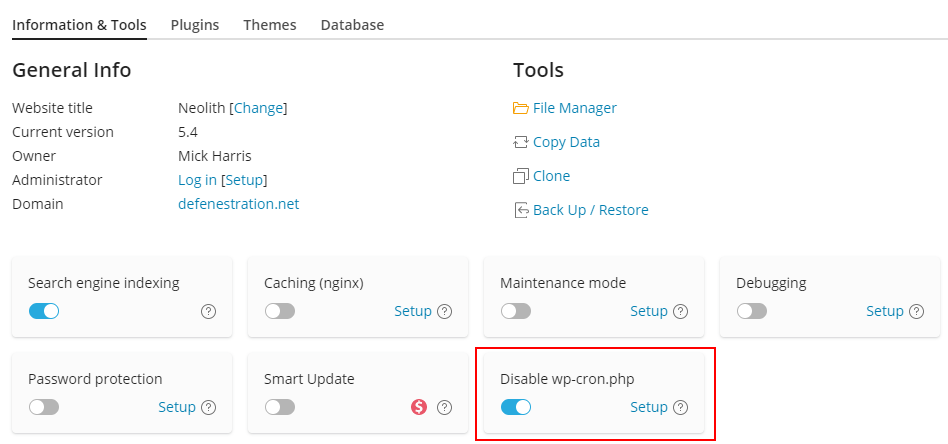
Task: Open the Database tab
Action: pos(352,25)
